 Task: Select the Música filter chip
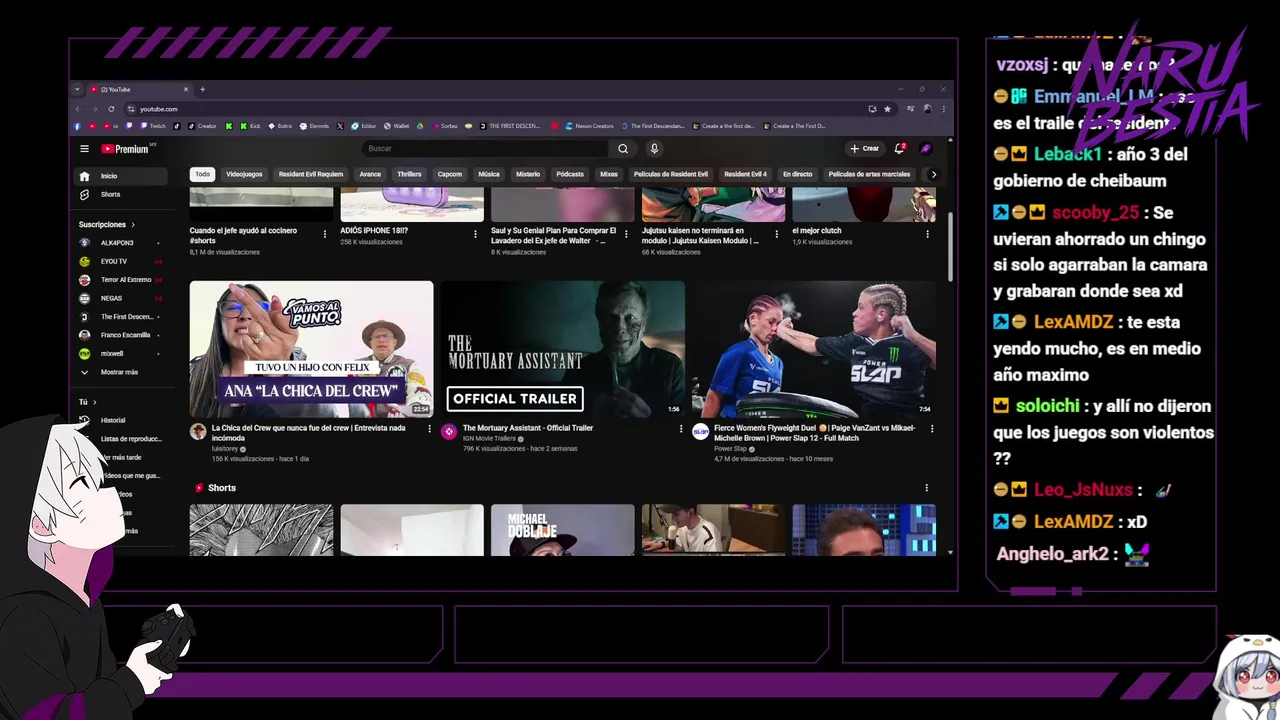pyautogui.click(x=489, y=174)
